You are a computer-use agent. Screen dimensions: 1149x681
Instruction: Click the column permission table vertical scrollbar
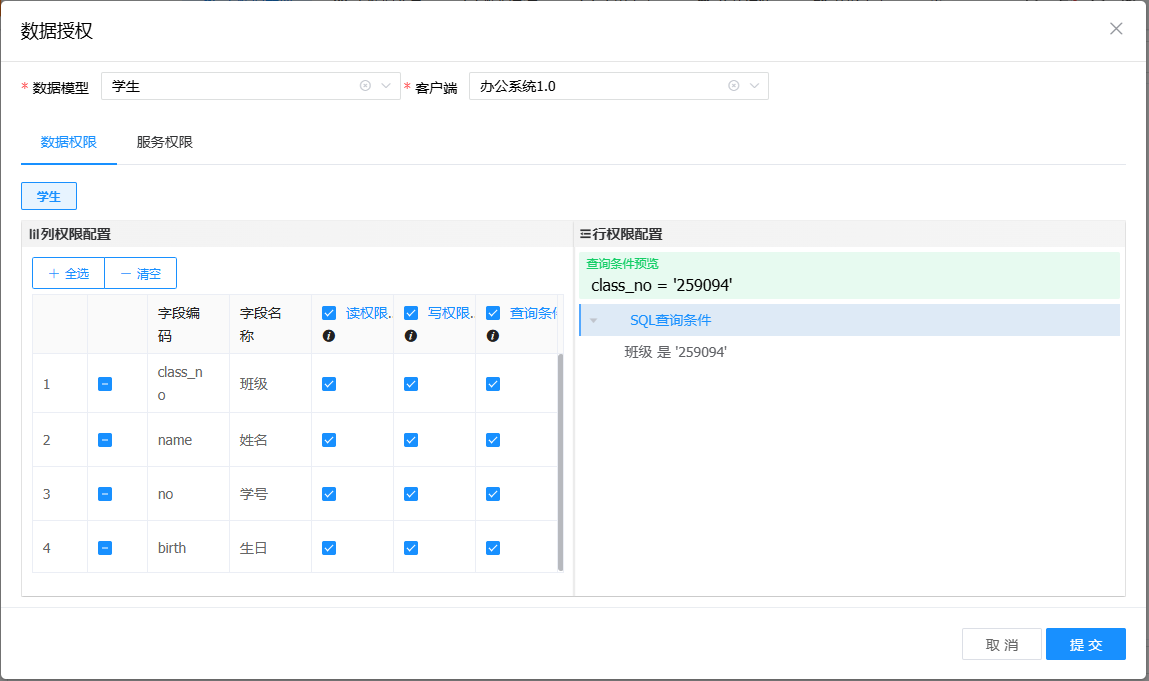pyautogui.click(x=561, y=460)
